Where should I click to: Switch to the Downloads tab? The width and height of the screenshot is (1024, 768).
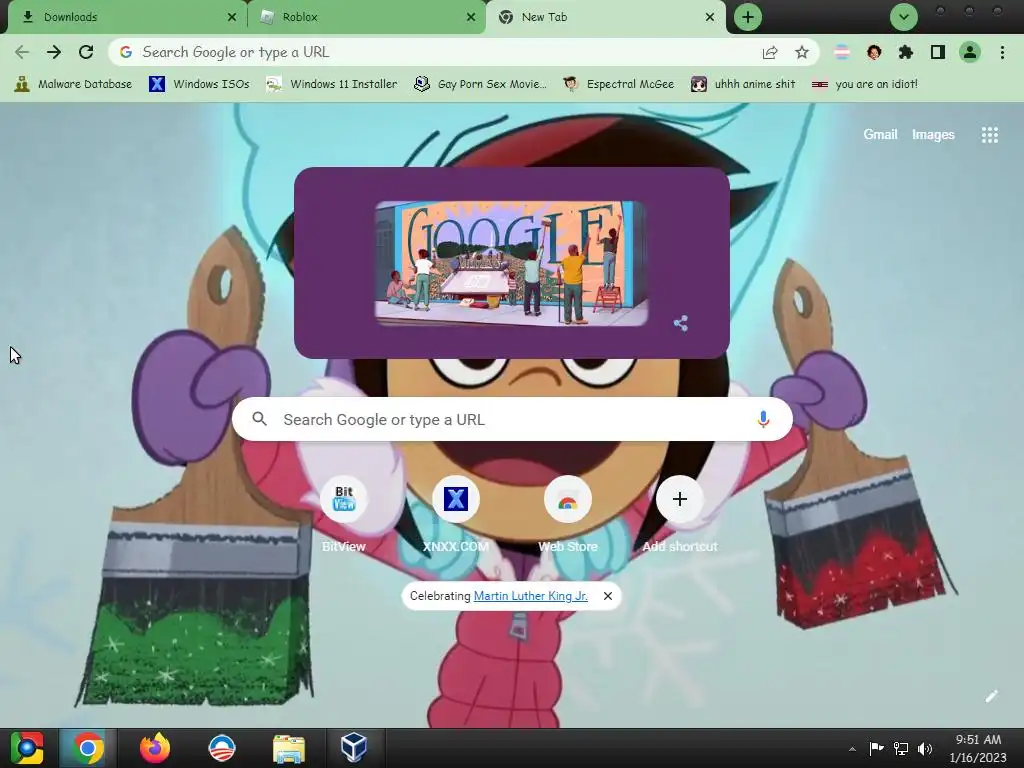coord(124,17)
